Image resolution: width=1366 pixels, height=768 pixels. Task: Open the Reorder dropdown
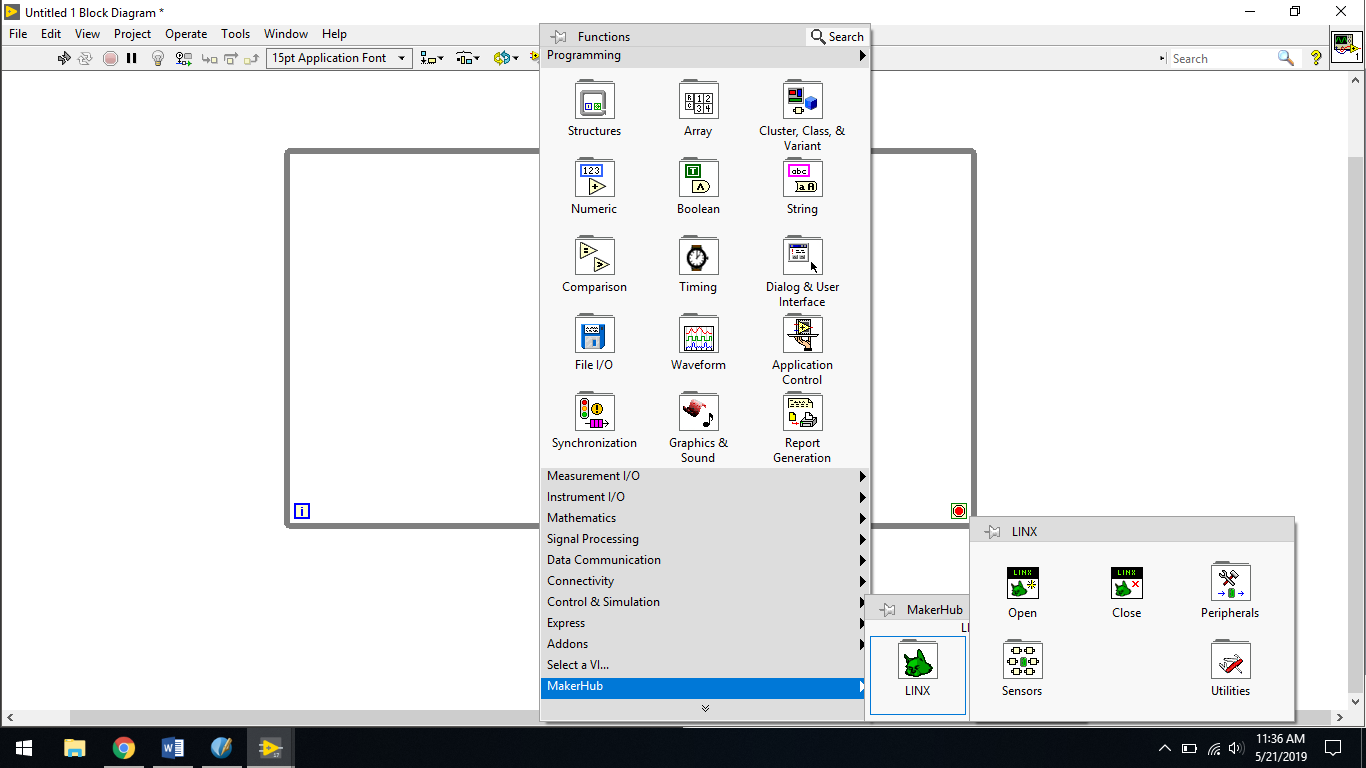(x=505, y=58)
